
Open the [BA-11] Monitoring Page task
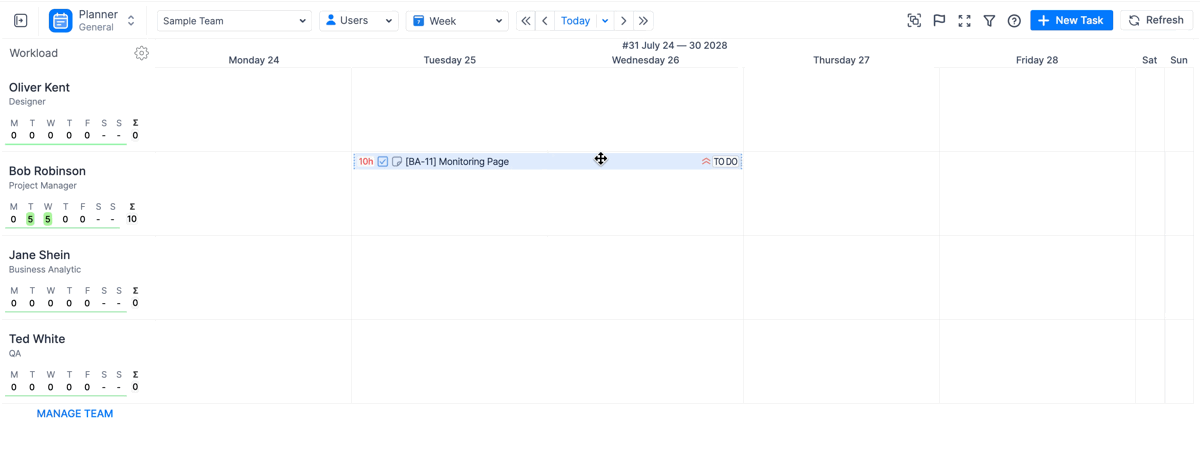click(x=457, y=161)
